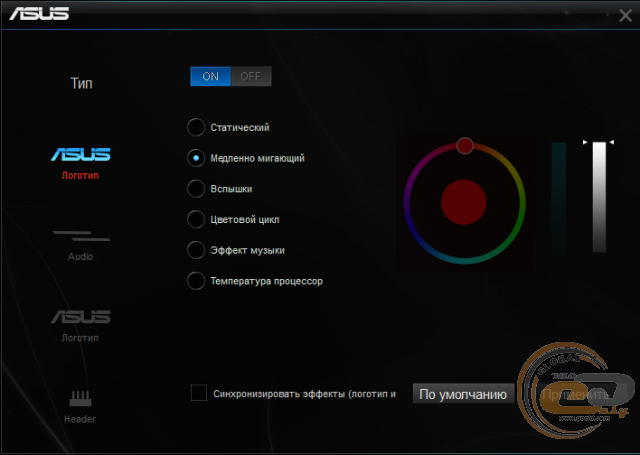The width and height of the screenshot is (640, 455).
Task: Click the hue handle on the color wheel
Action: click(x=464, y=146)
